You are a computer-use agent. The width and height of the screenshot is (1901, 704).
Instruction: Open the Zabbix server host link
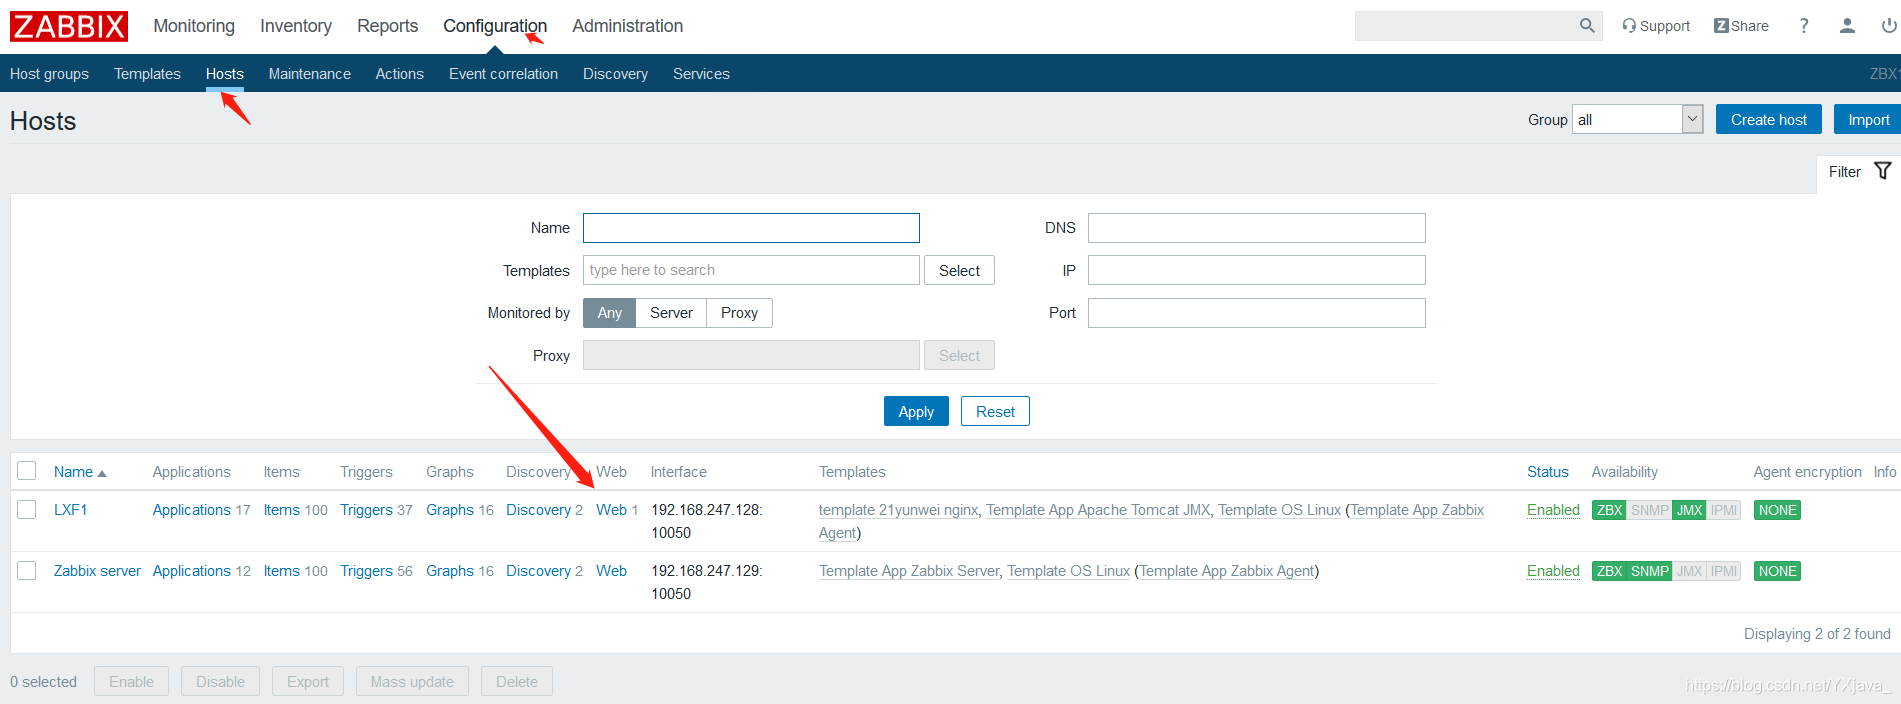(x=97, y=571)
